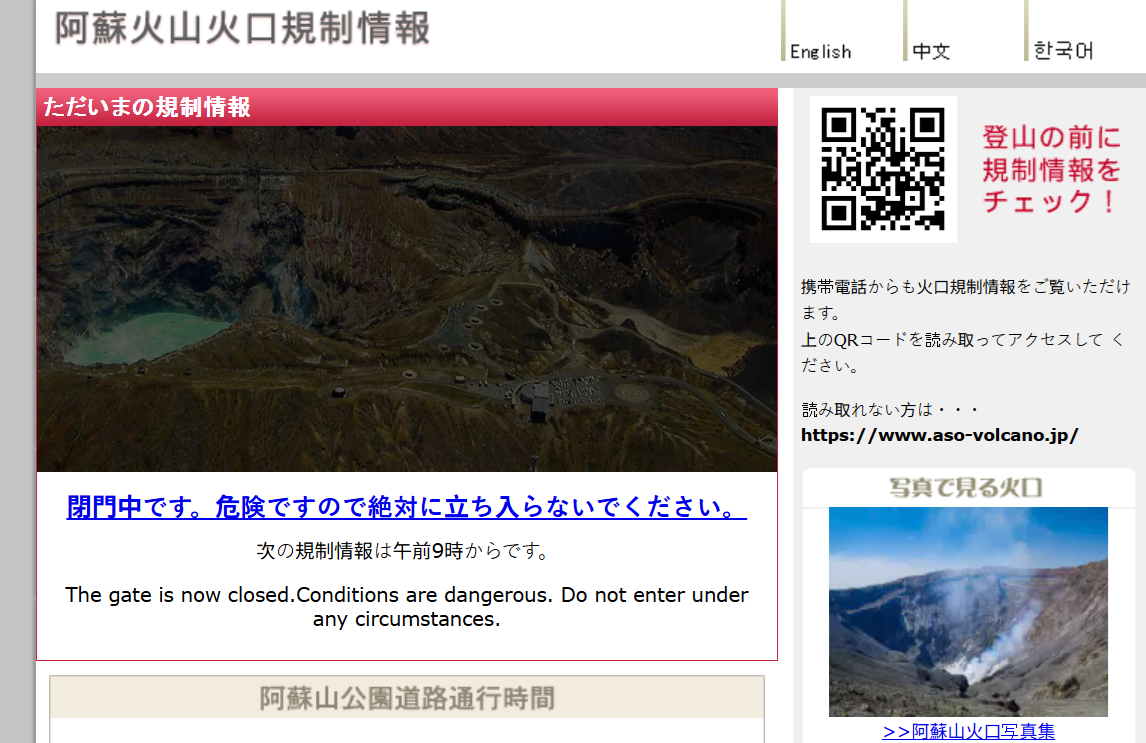Click the red 登山の前に規制情報をチェック text
This screenshot has height=743, width=1146.
[x=1051, y=169]
